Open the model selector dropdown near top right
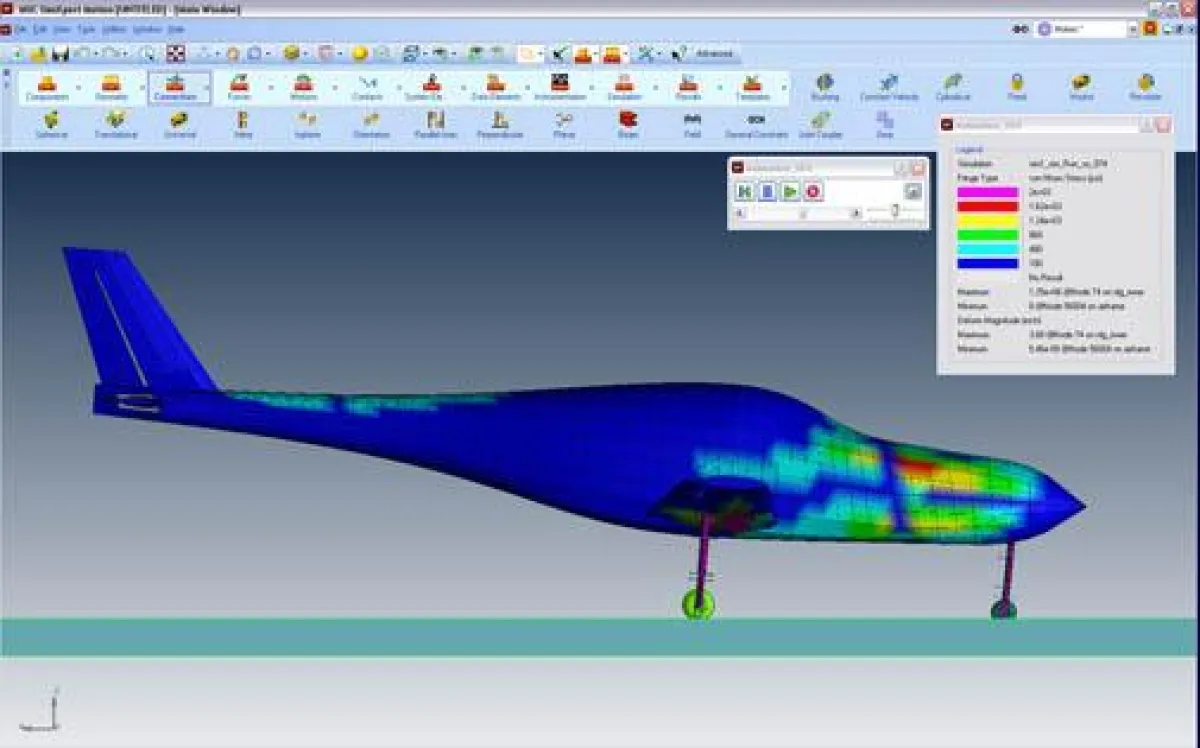 (x=1132, y=29)
